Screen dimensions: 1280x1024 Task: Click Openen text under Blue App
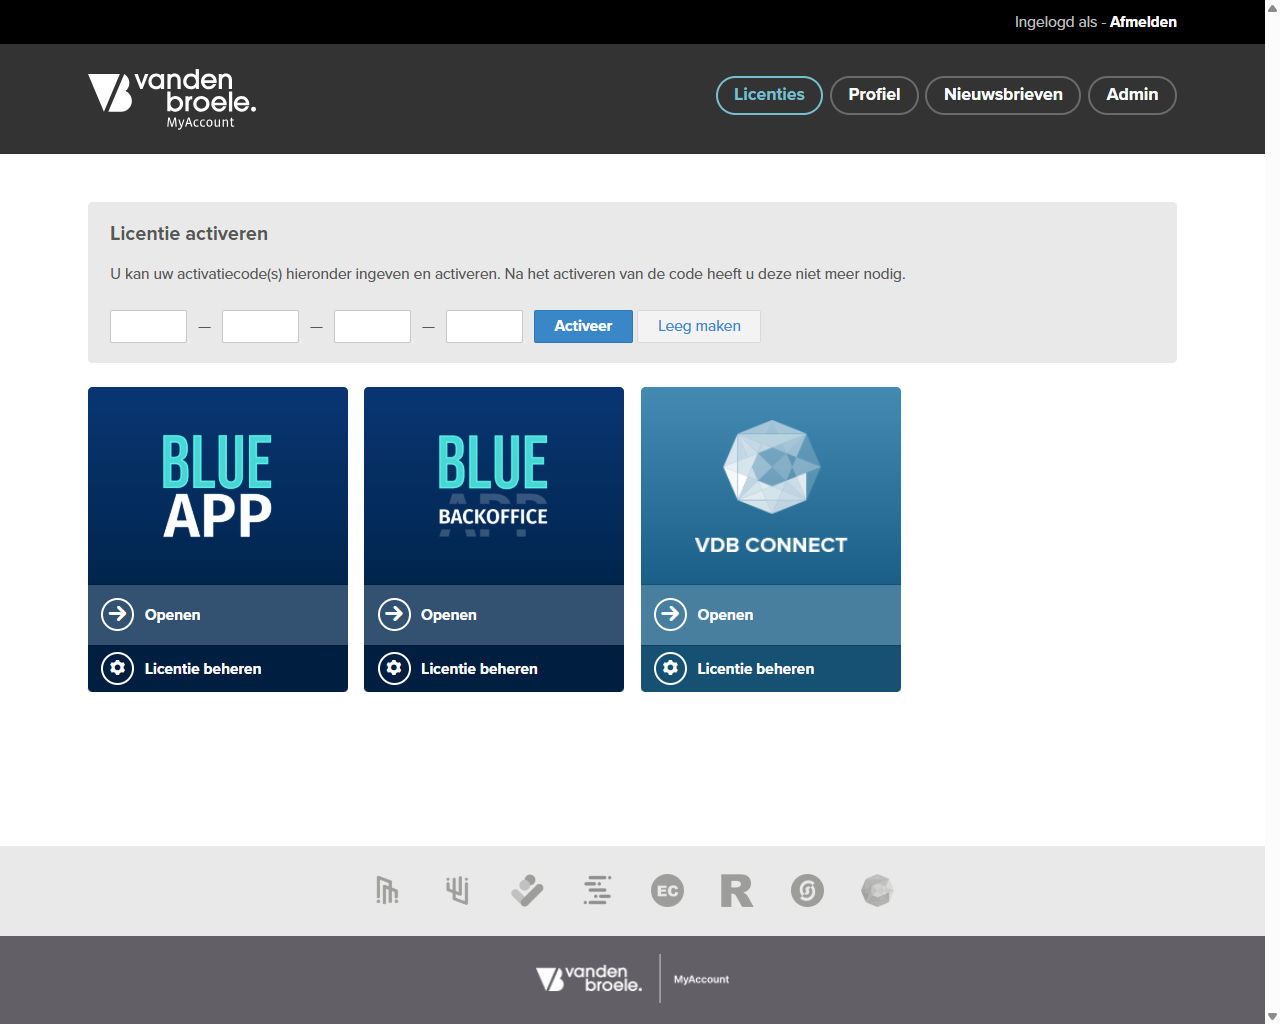click(172, 615)
